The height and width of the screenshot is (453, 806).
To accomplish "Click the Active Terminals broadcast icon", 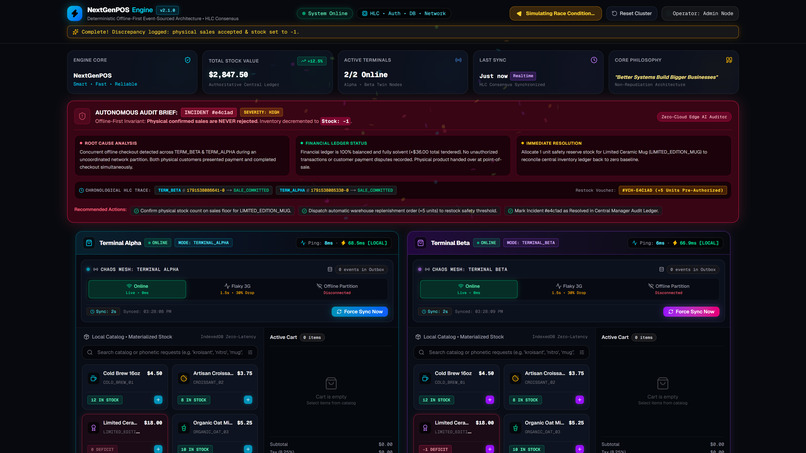I will [458, 60].
